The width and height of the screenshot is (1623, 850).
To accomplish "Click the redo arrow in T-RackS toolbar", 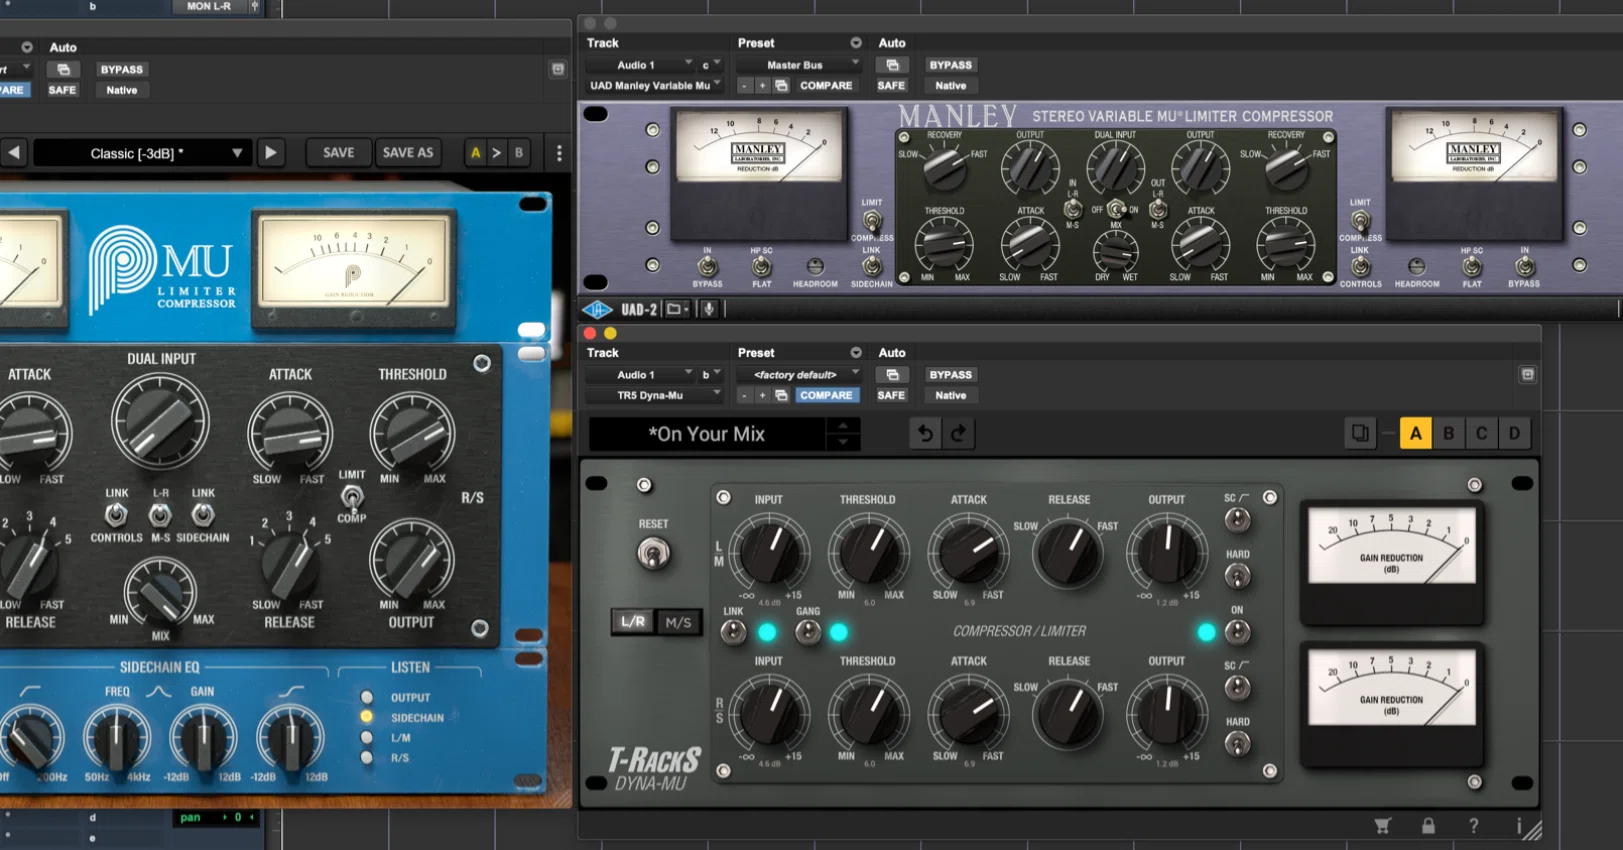I will click(x=959, y=433).
